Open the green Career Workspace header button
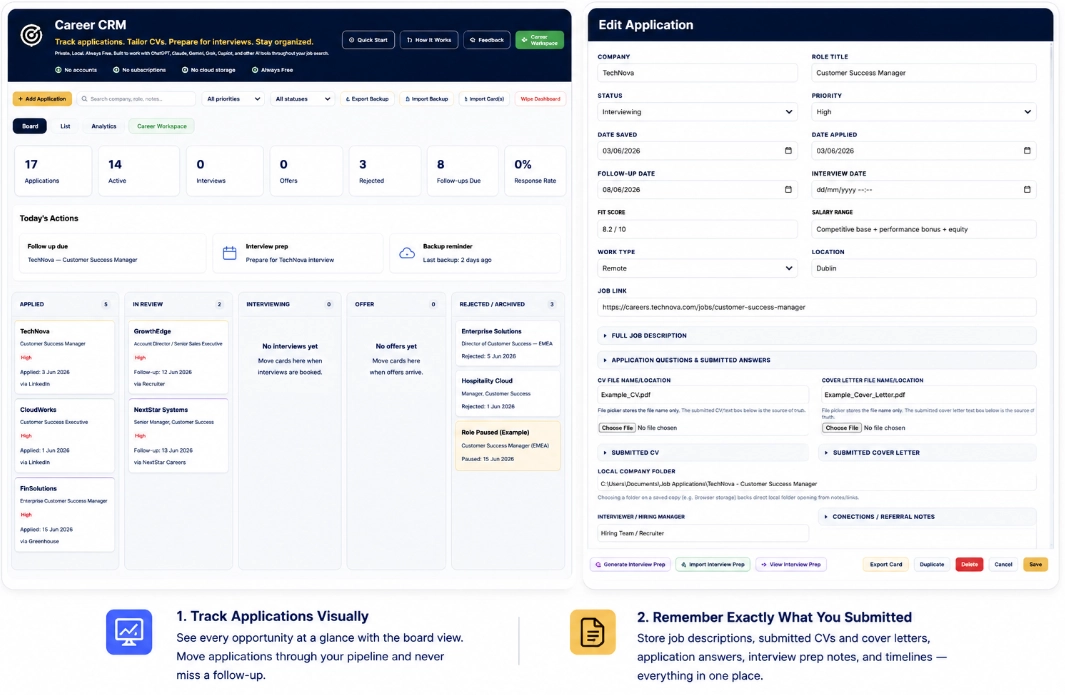This screenshot has width=1065, height=695. tap(539, 40)
